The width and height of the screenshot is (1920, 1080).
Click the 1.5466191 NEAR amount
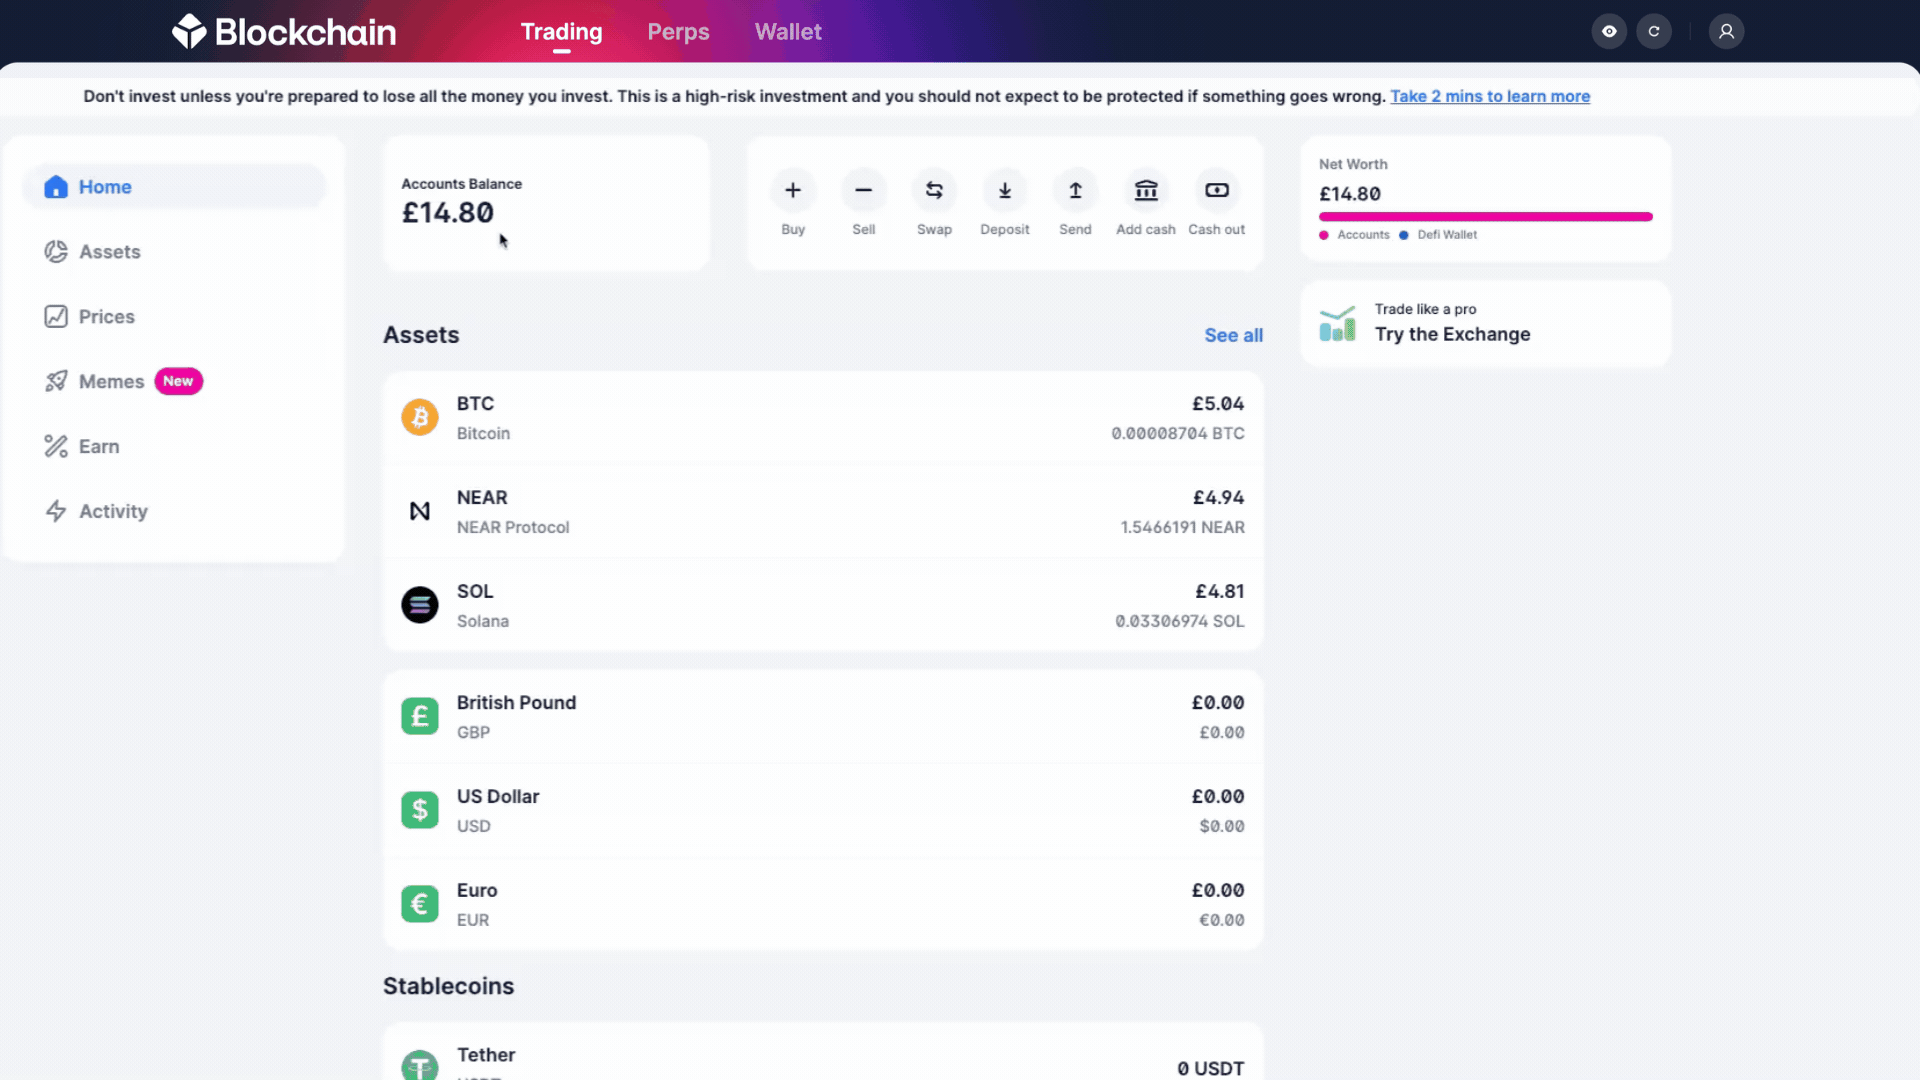pos(1182,527)
